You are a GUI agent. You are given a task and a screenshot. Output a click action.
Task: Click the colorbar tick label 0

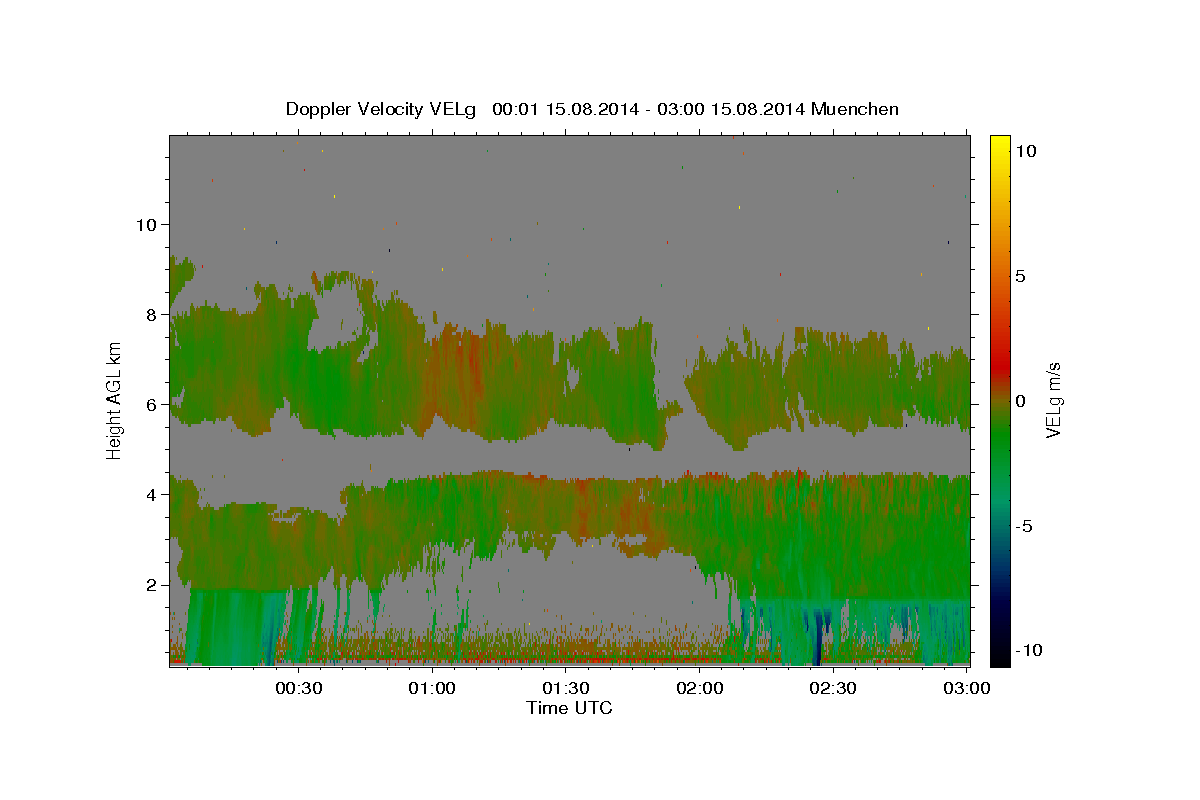1022,401
